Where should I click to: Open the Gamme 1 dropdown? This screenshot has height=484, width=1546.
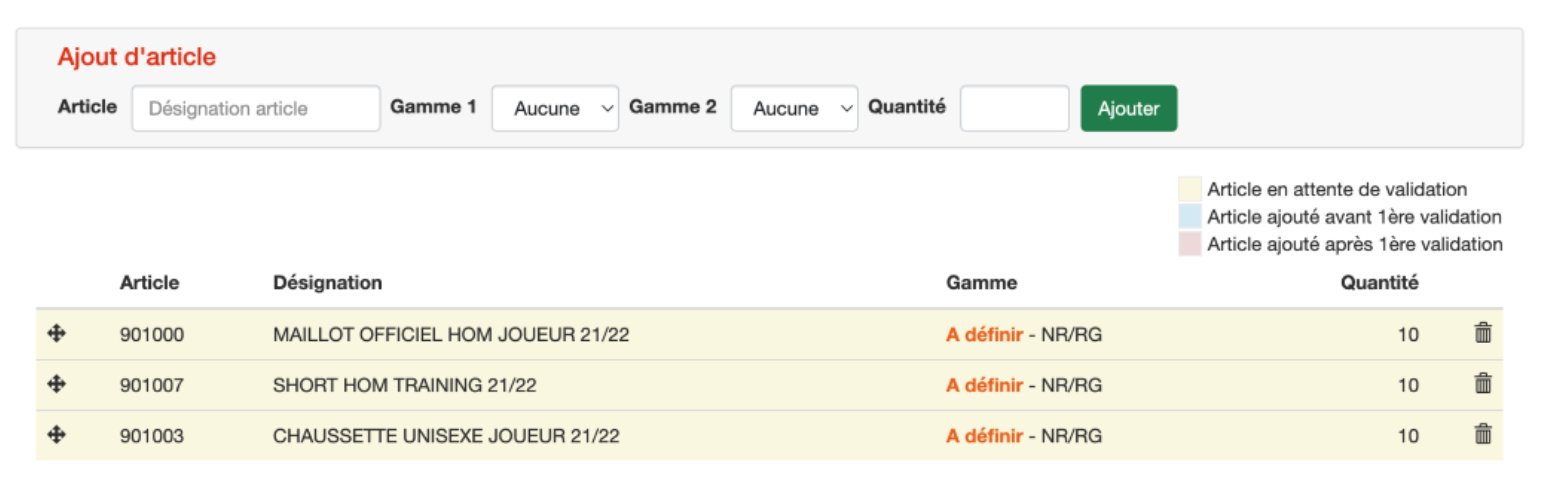point(555,108)
